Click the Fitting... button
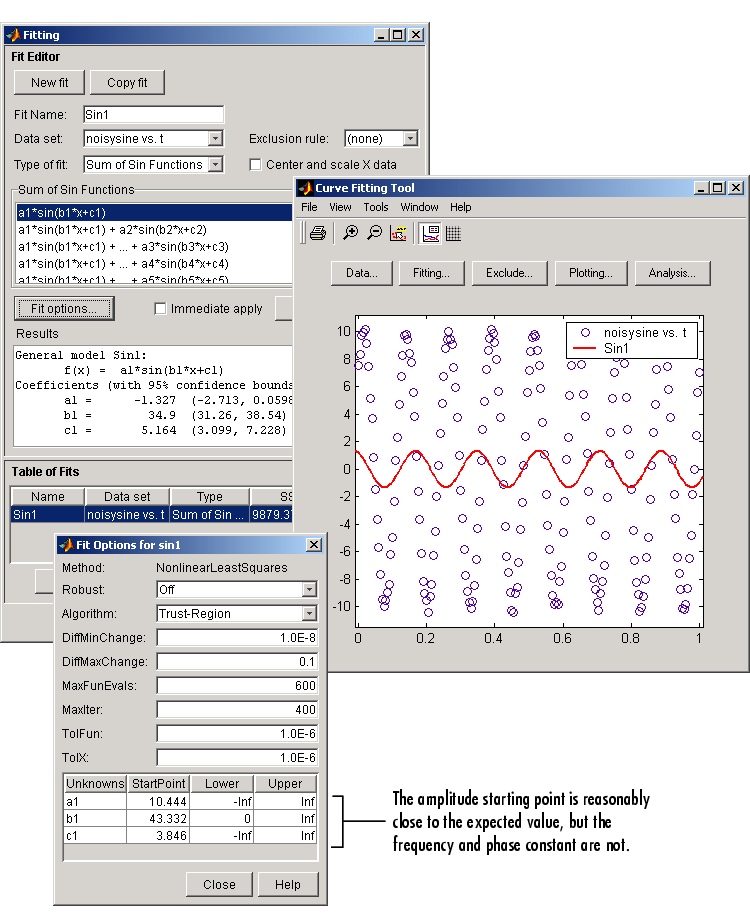 pos(431,273)
